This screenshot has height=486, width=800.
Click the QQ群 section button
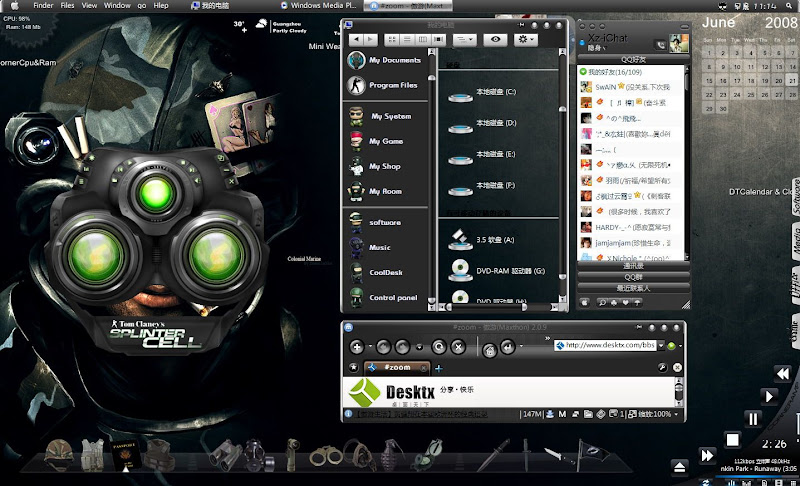(633, 277)
